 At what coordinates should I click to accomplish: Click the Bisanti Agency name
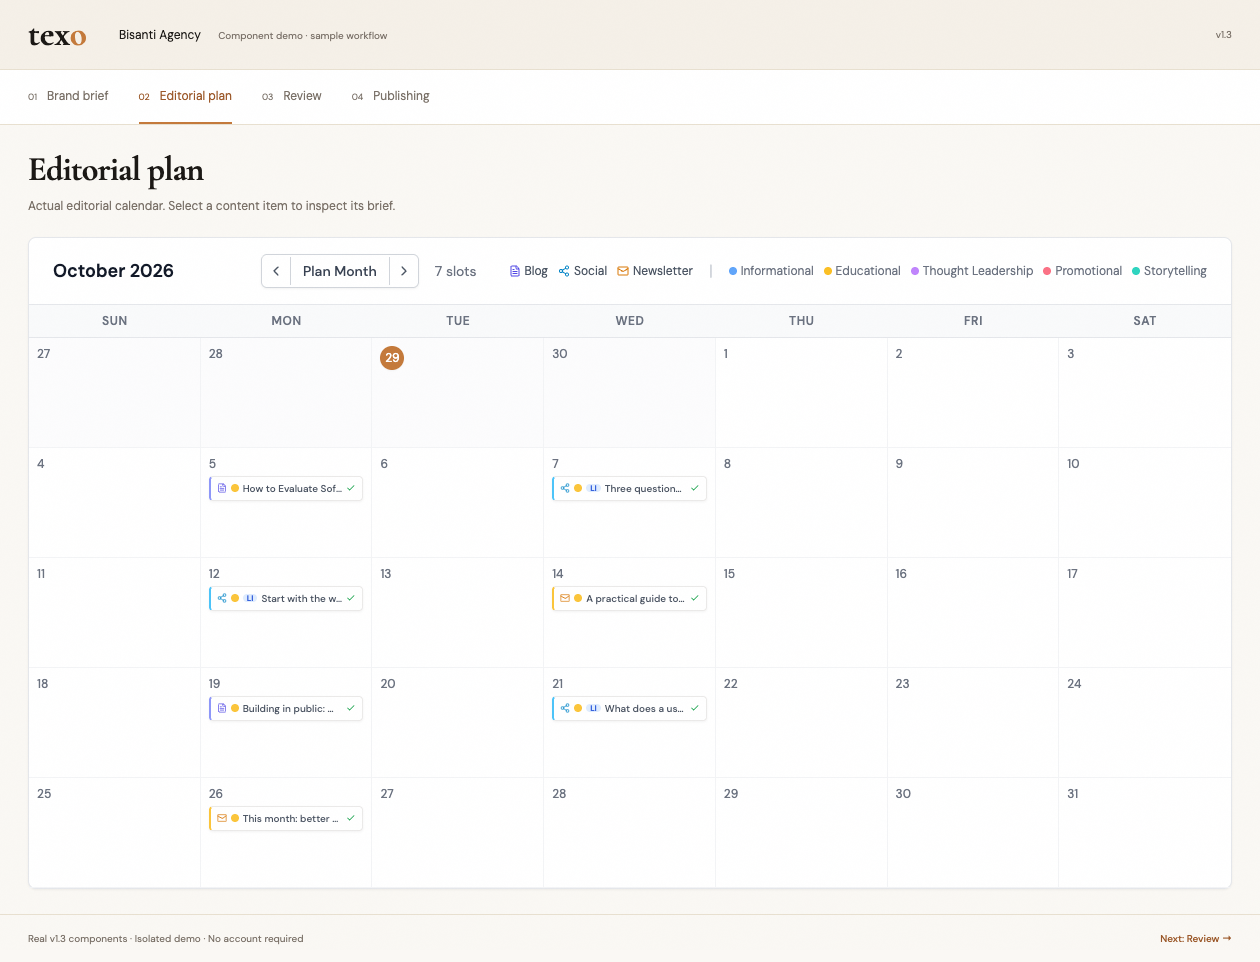tap(160, 35)
